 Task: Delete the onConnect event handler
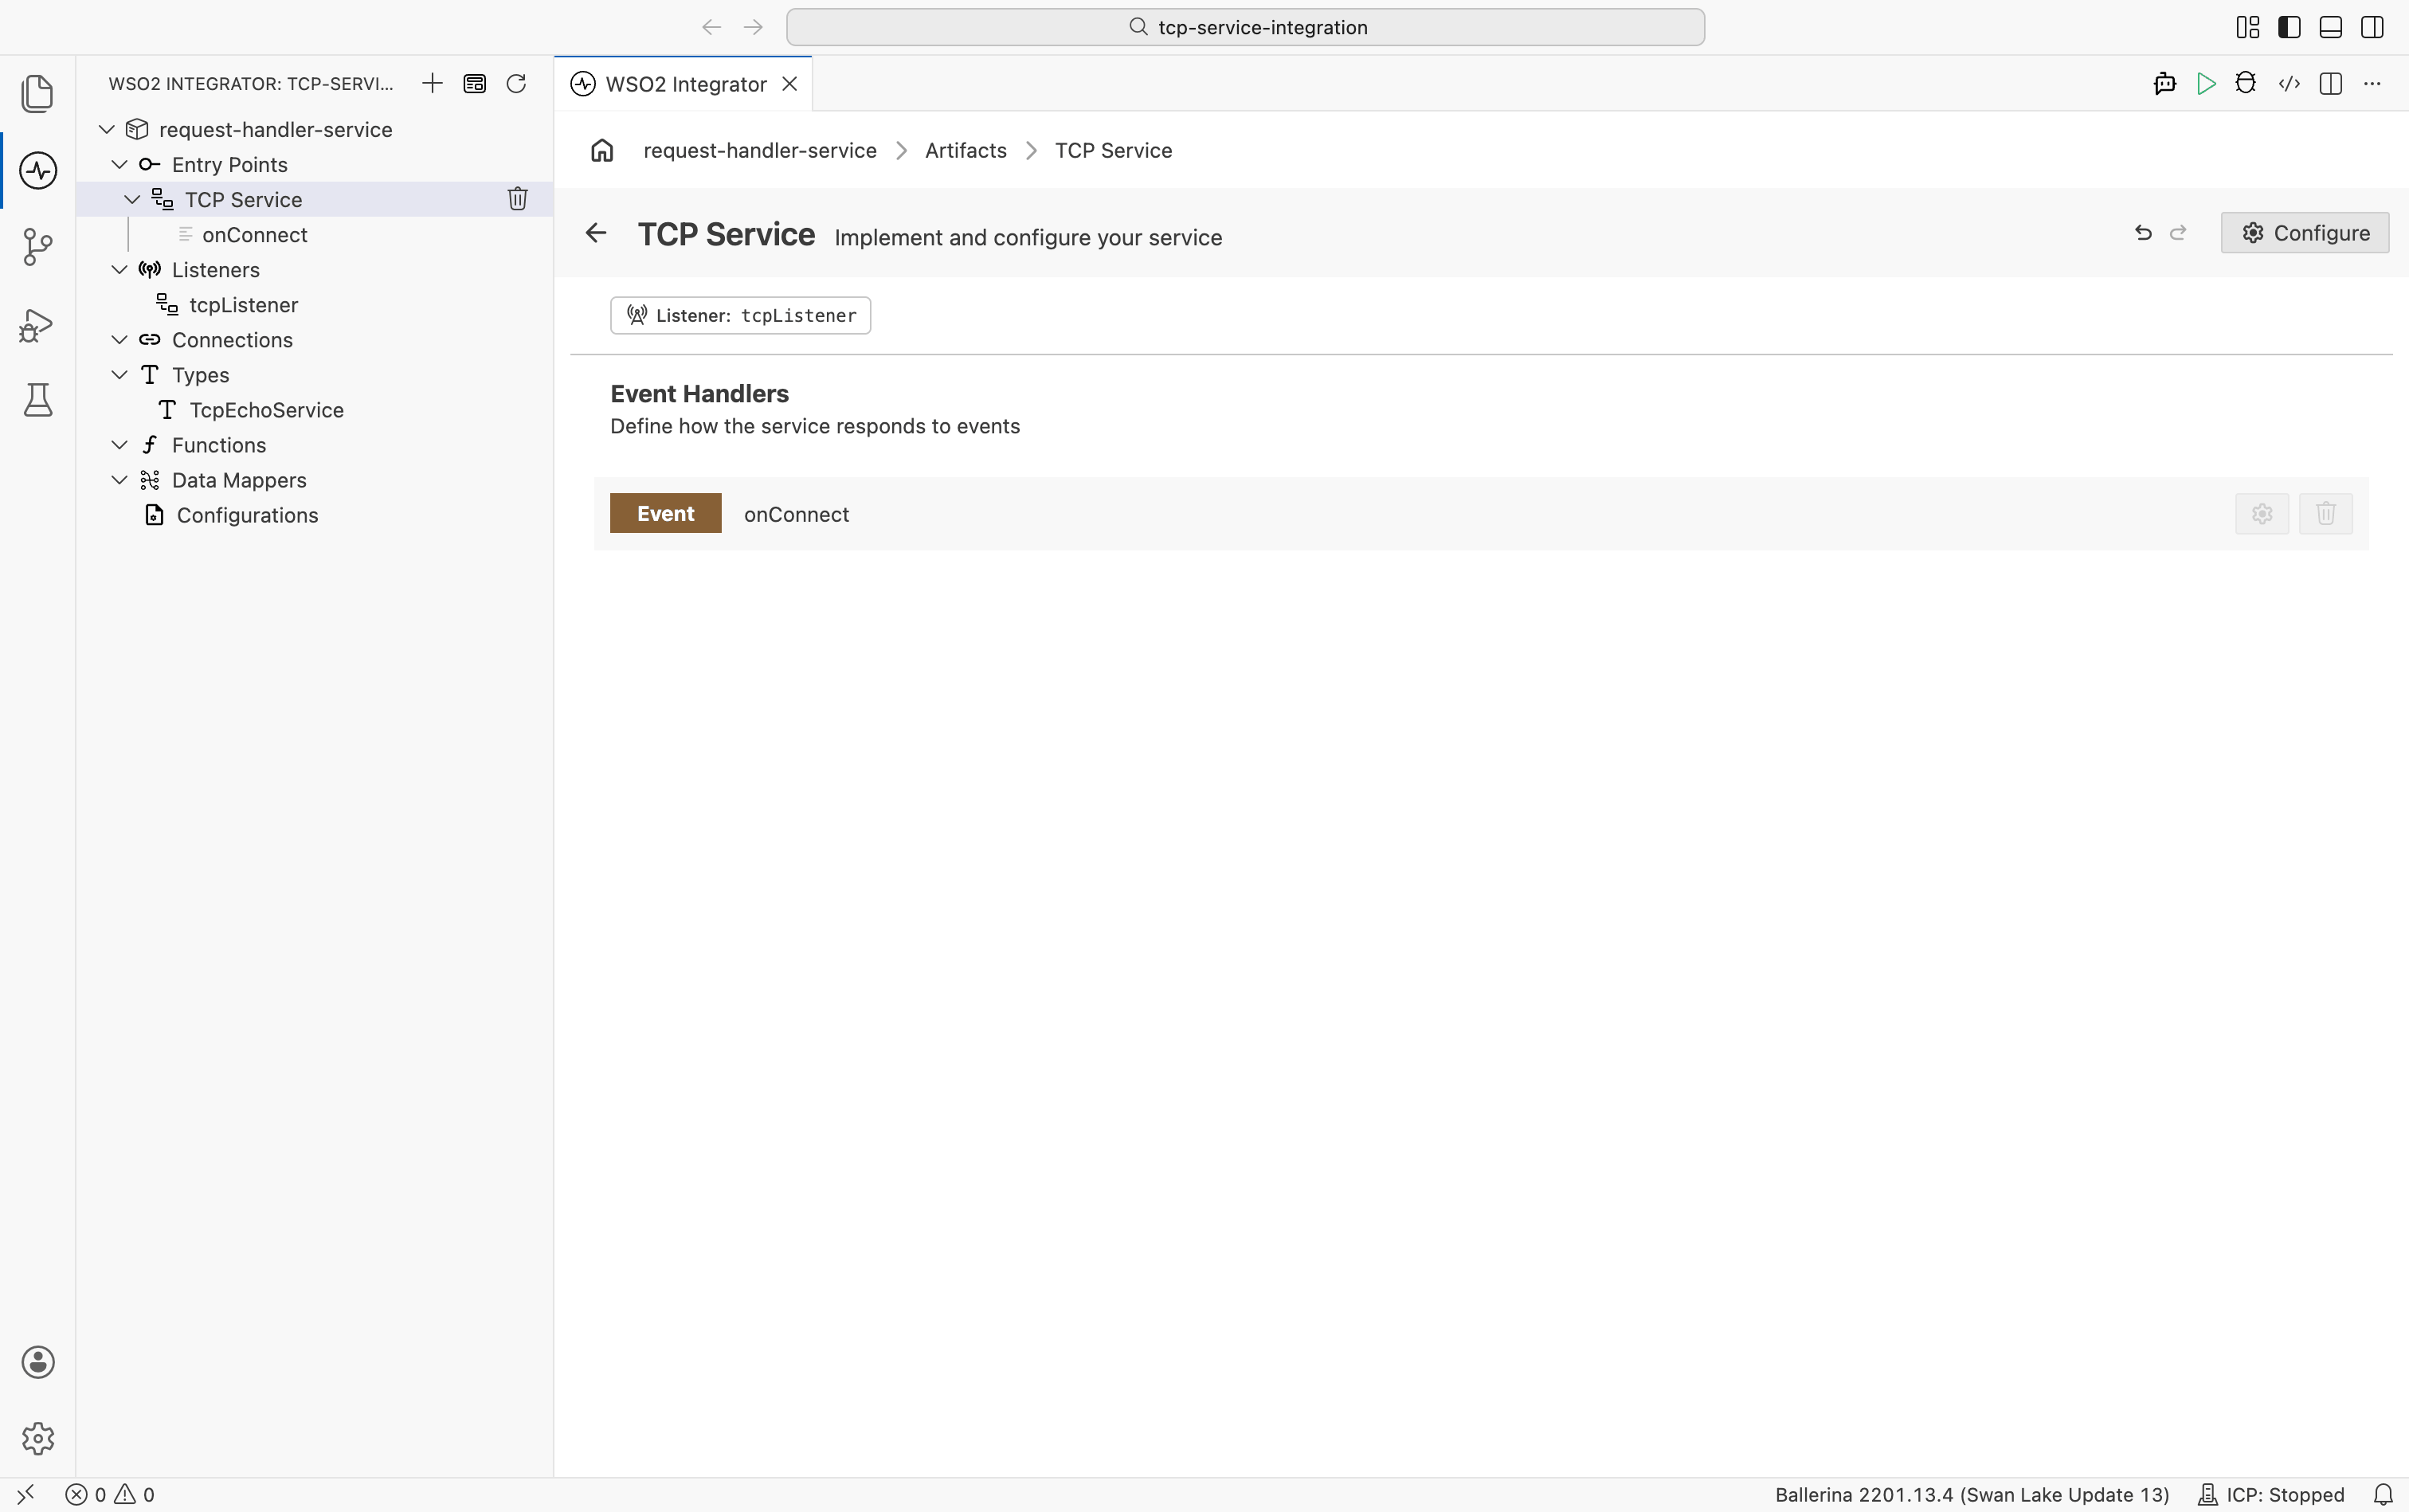(x=2326, y=513)
